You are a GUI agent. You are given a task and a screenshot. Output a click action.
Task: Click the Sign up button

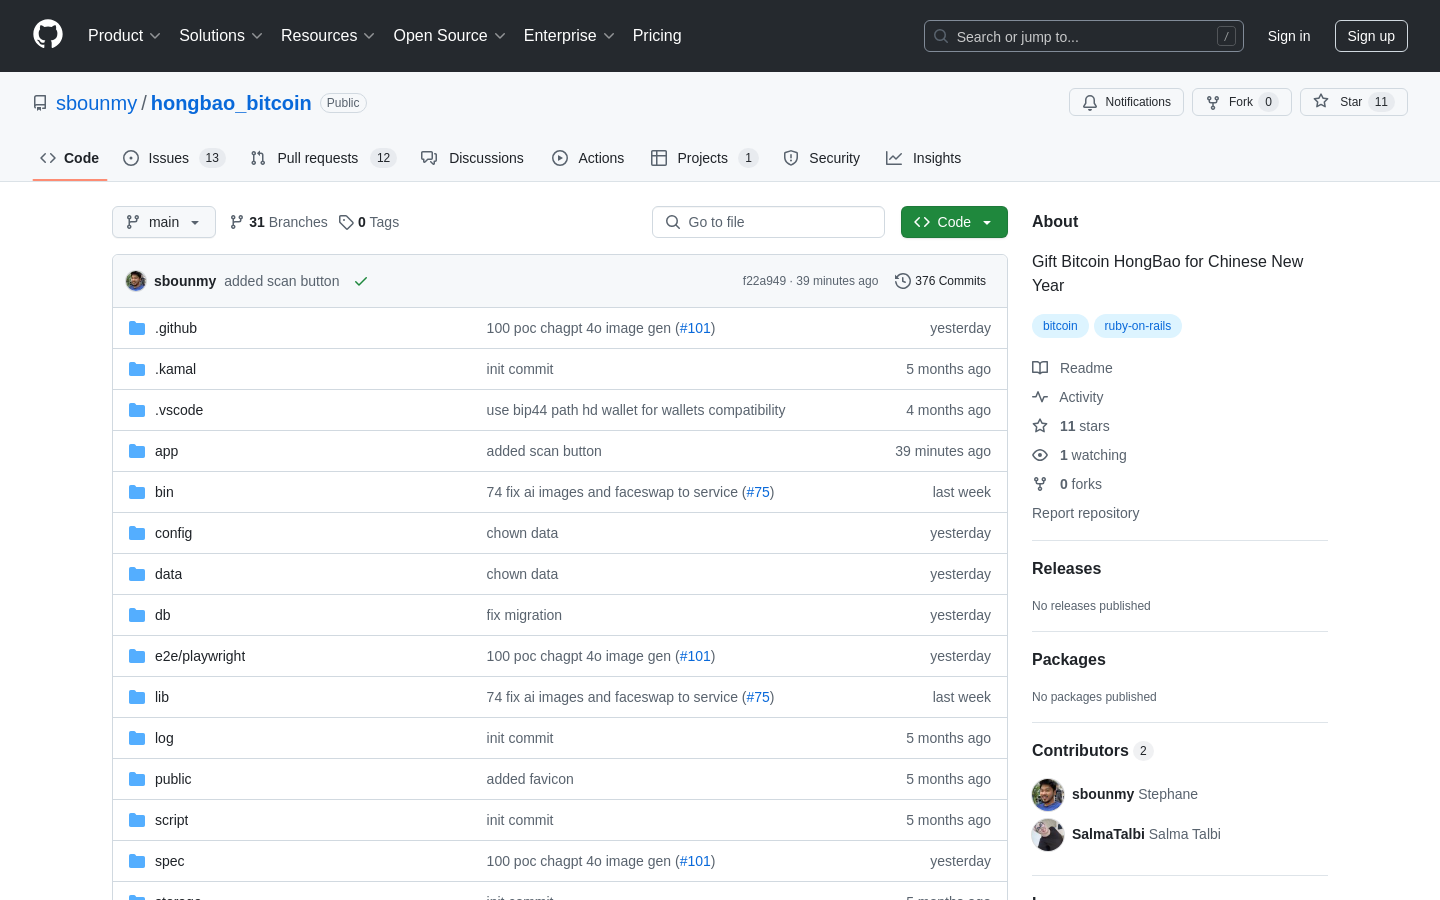[x=1371, y=36]
